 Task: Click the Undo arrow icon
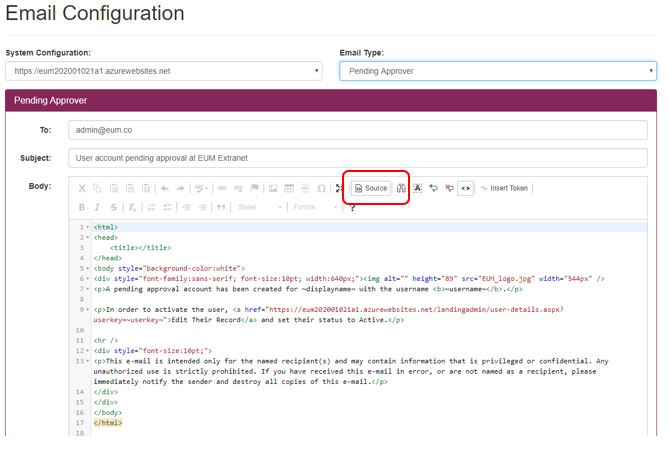[165, 188]
